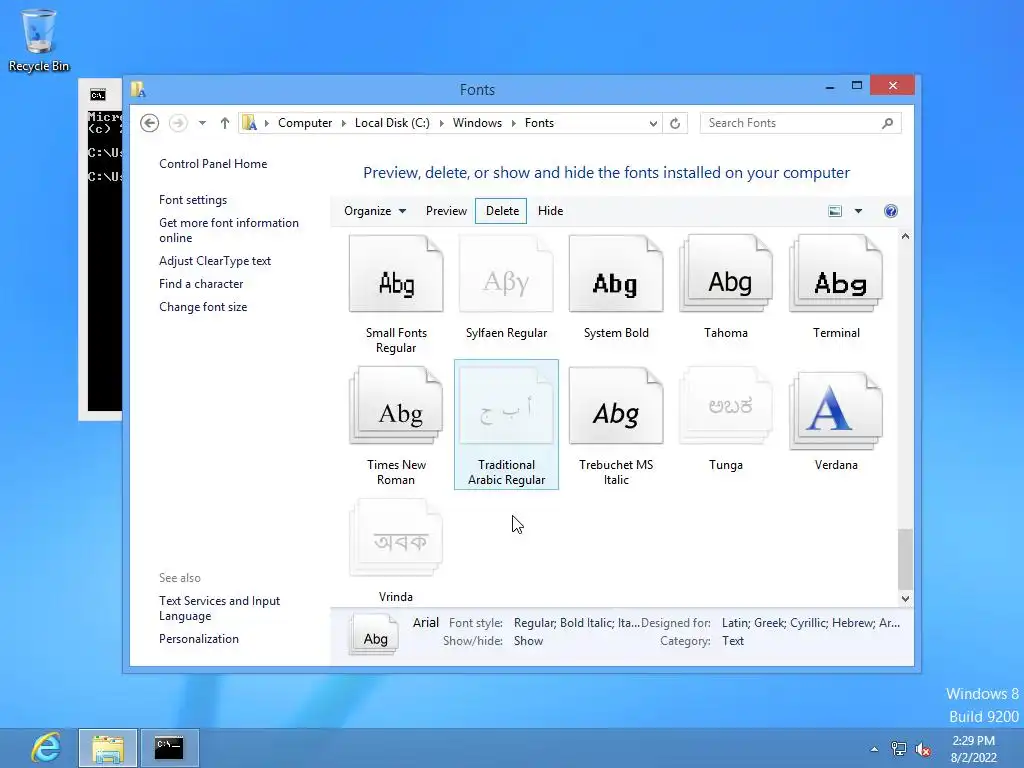
Task: Open Font settings link
Action: pyautogui.click(x=193, y=200)
